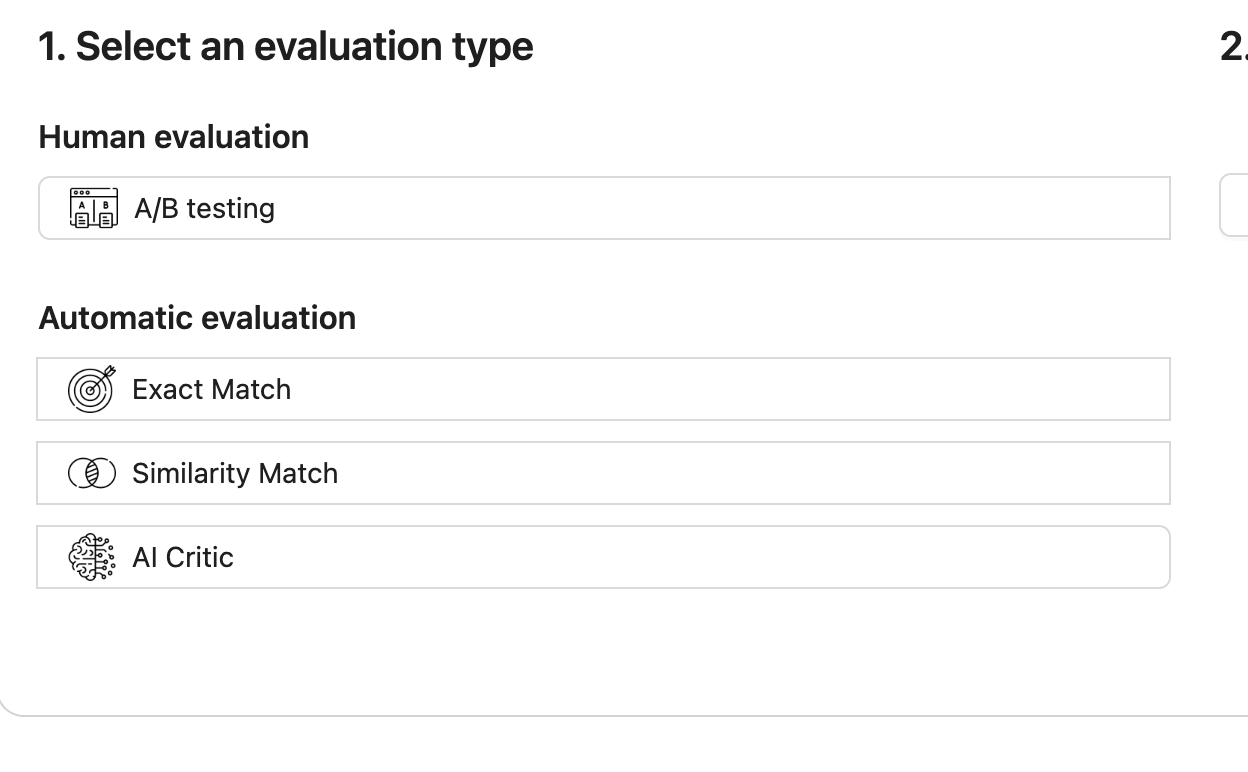
Task: Click the icon inside the A/B testing card
Action: [94, 207]
